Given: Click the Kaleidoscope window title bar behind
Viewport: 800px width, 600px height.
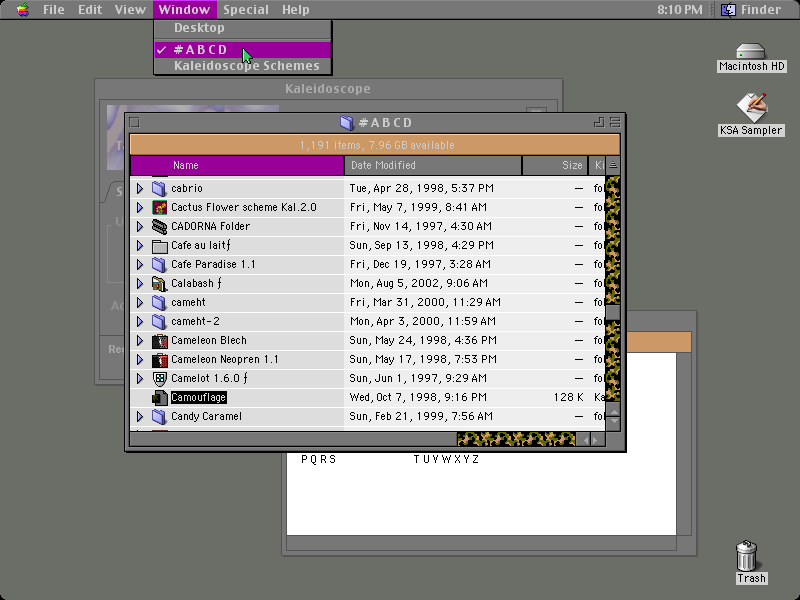Looking at the screenshot, I should (x=329, y=89).
